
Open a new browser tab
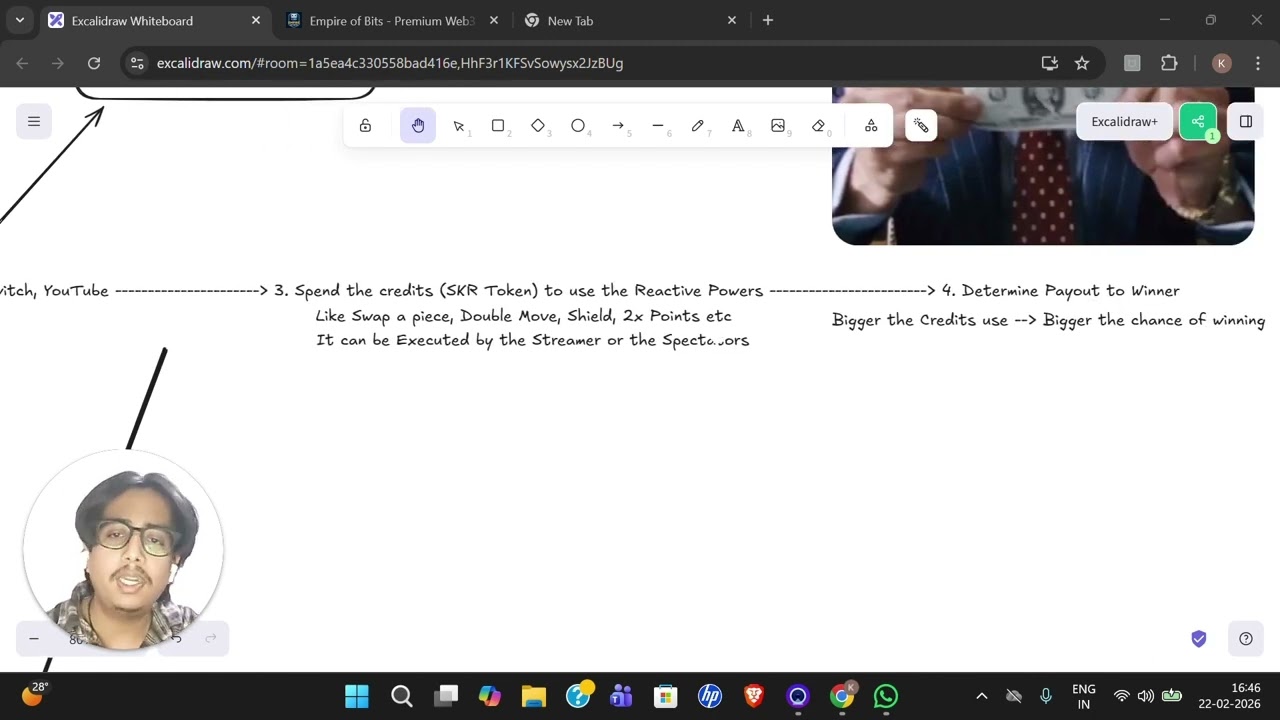click(x=768, y=20)
